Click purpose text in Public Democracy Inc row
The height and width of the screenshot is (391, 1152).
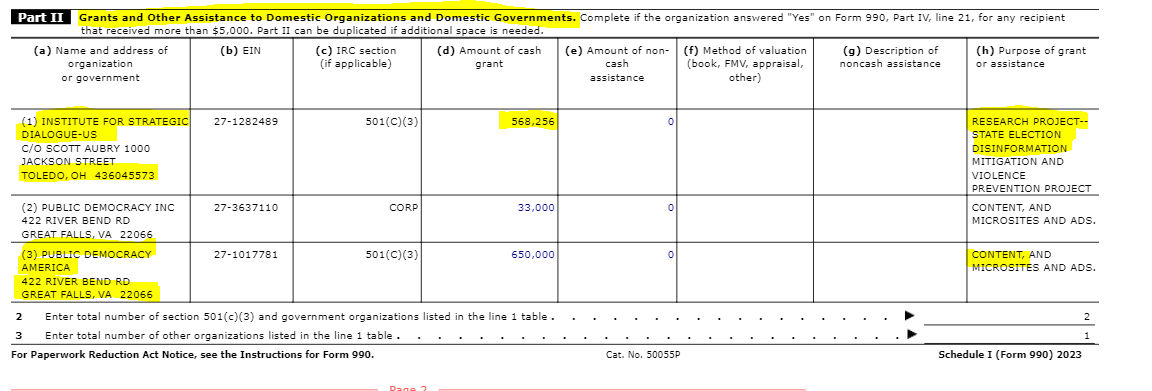[x=1034, y=214]
